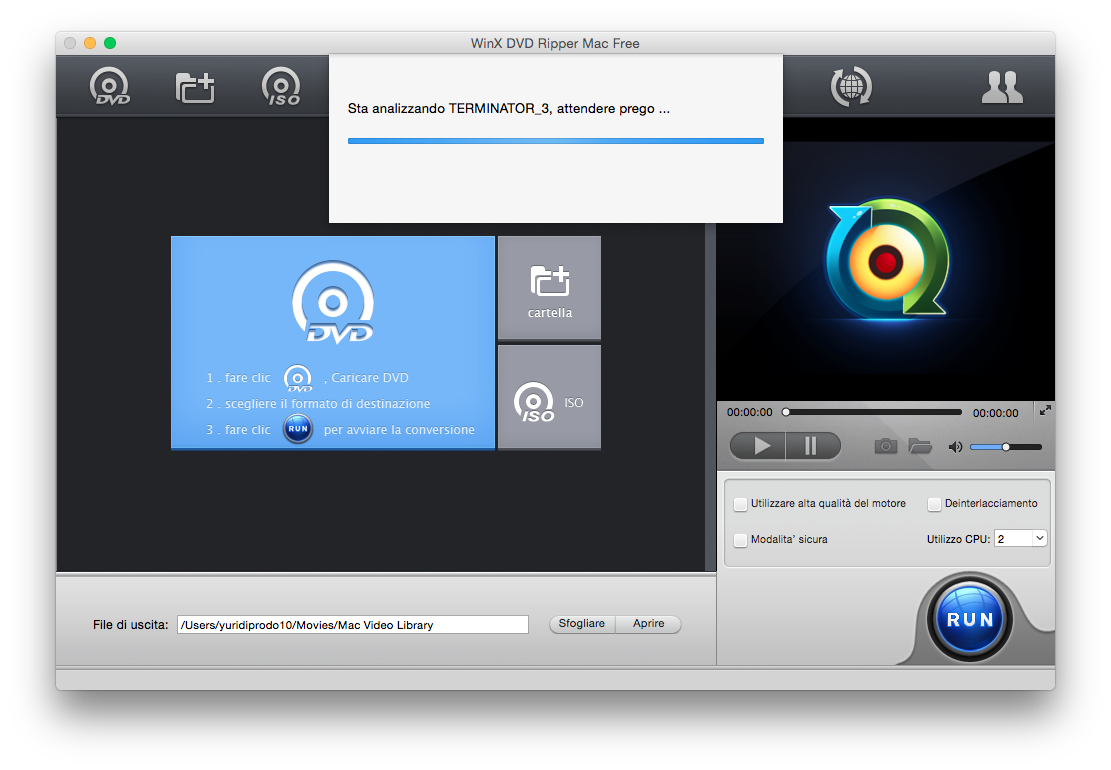Load a DVD disc from the toolbar
1111x770 pixels.
110,86
